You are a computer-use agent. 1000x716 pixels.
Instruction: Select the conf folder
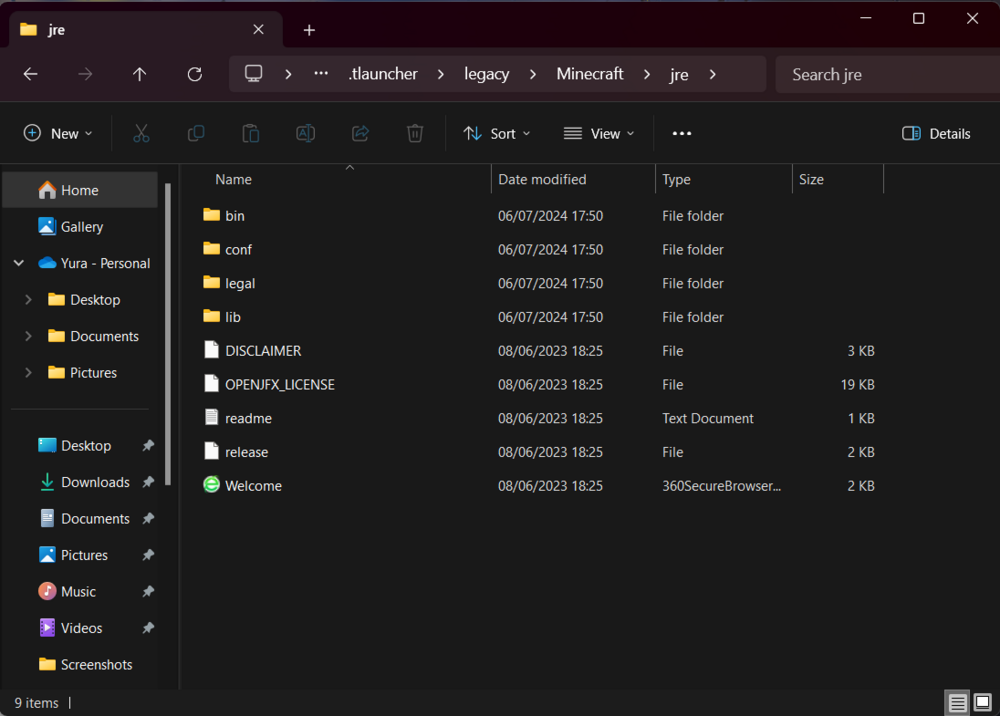[227, 249]
